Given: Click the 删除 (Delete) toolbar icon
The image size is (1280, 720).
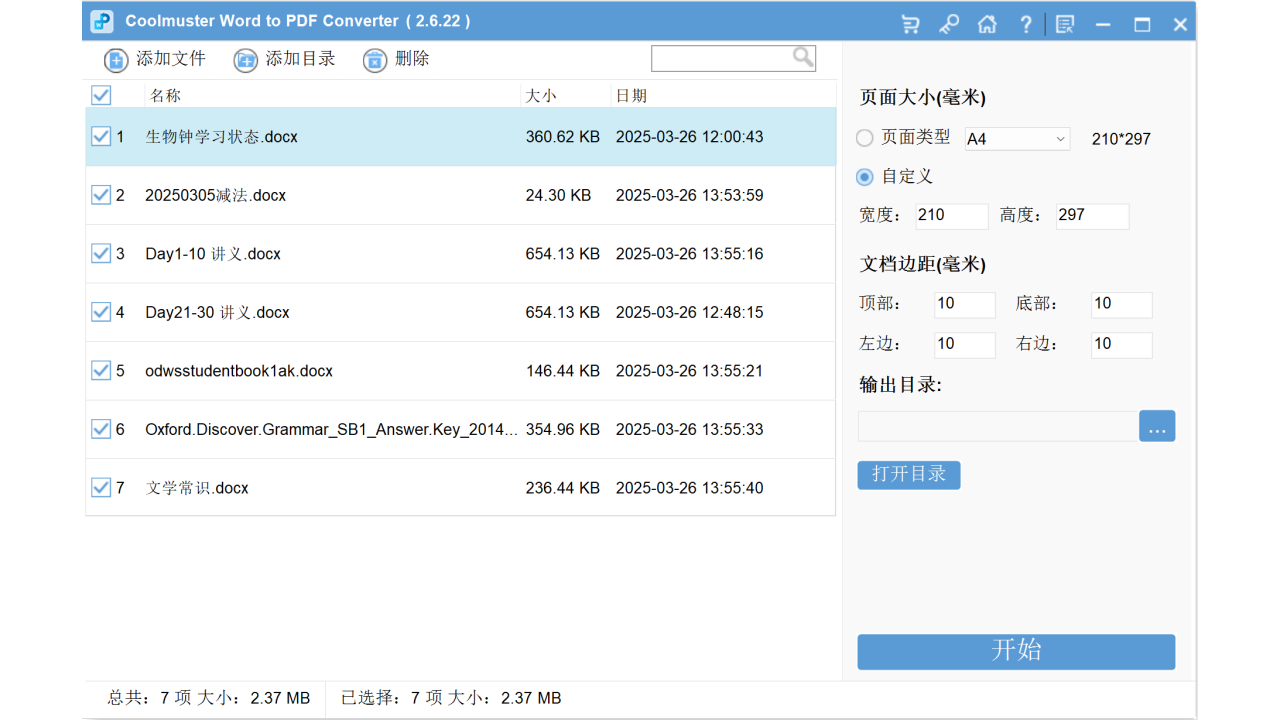Looking at the screenshot, I should 374,59.
